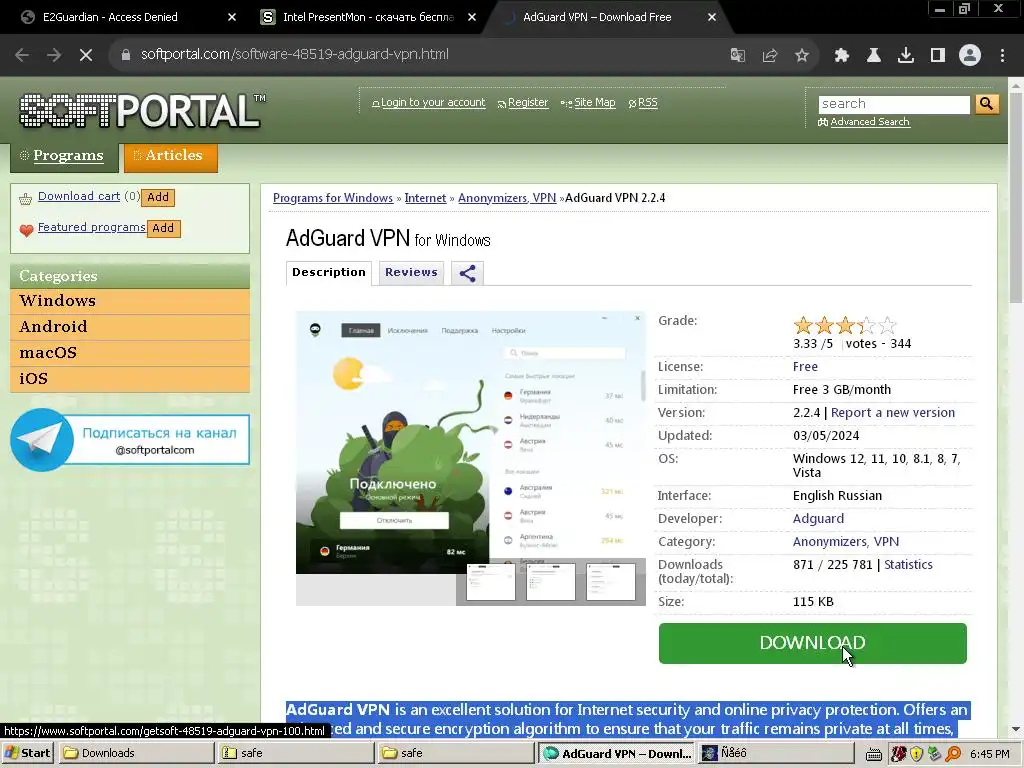This screenshot has width=1024, height=768.
Task: Bookmark this page with the star icon
Action: point(802,55)
